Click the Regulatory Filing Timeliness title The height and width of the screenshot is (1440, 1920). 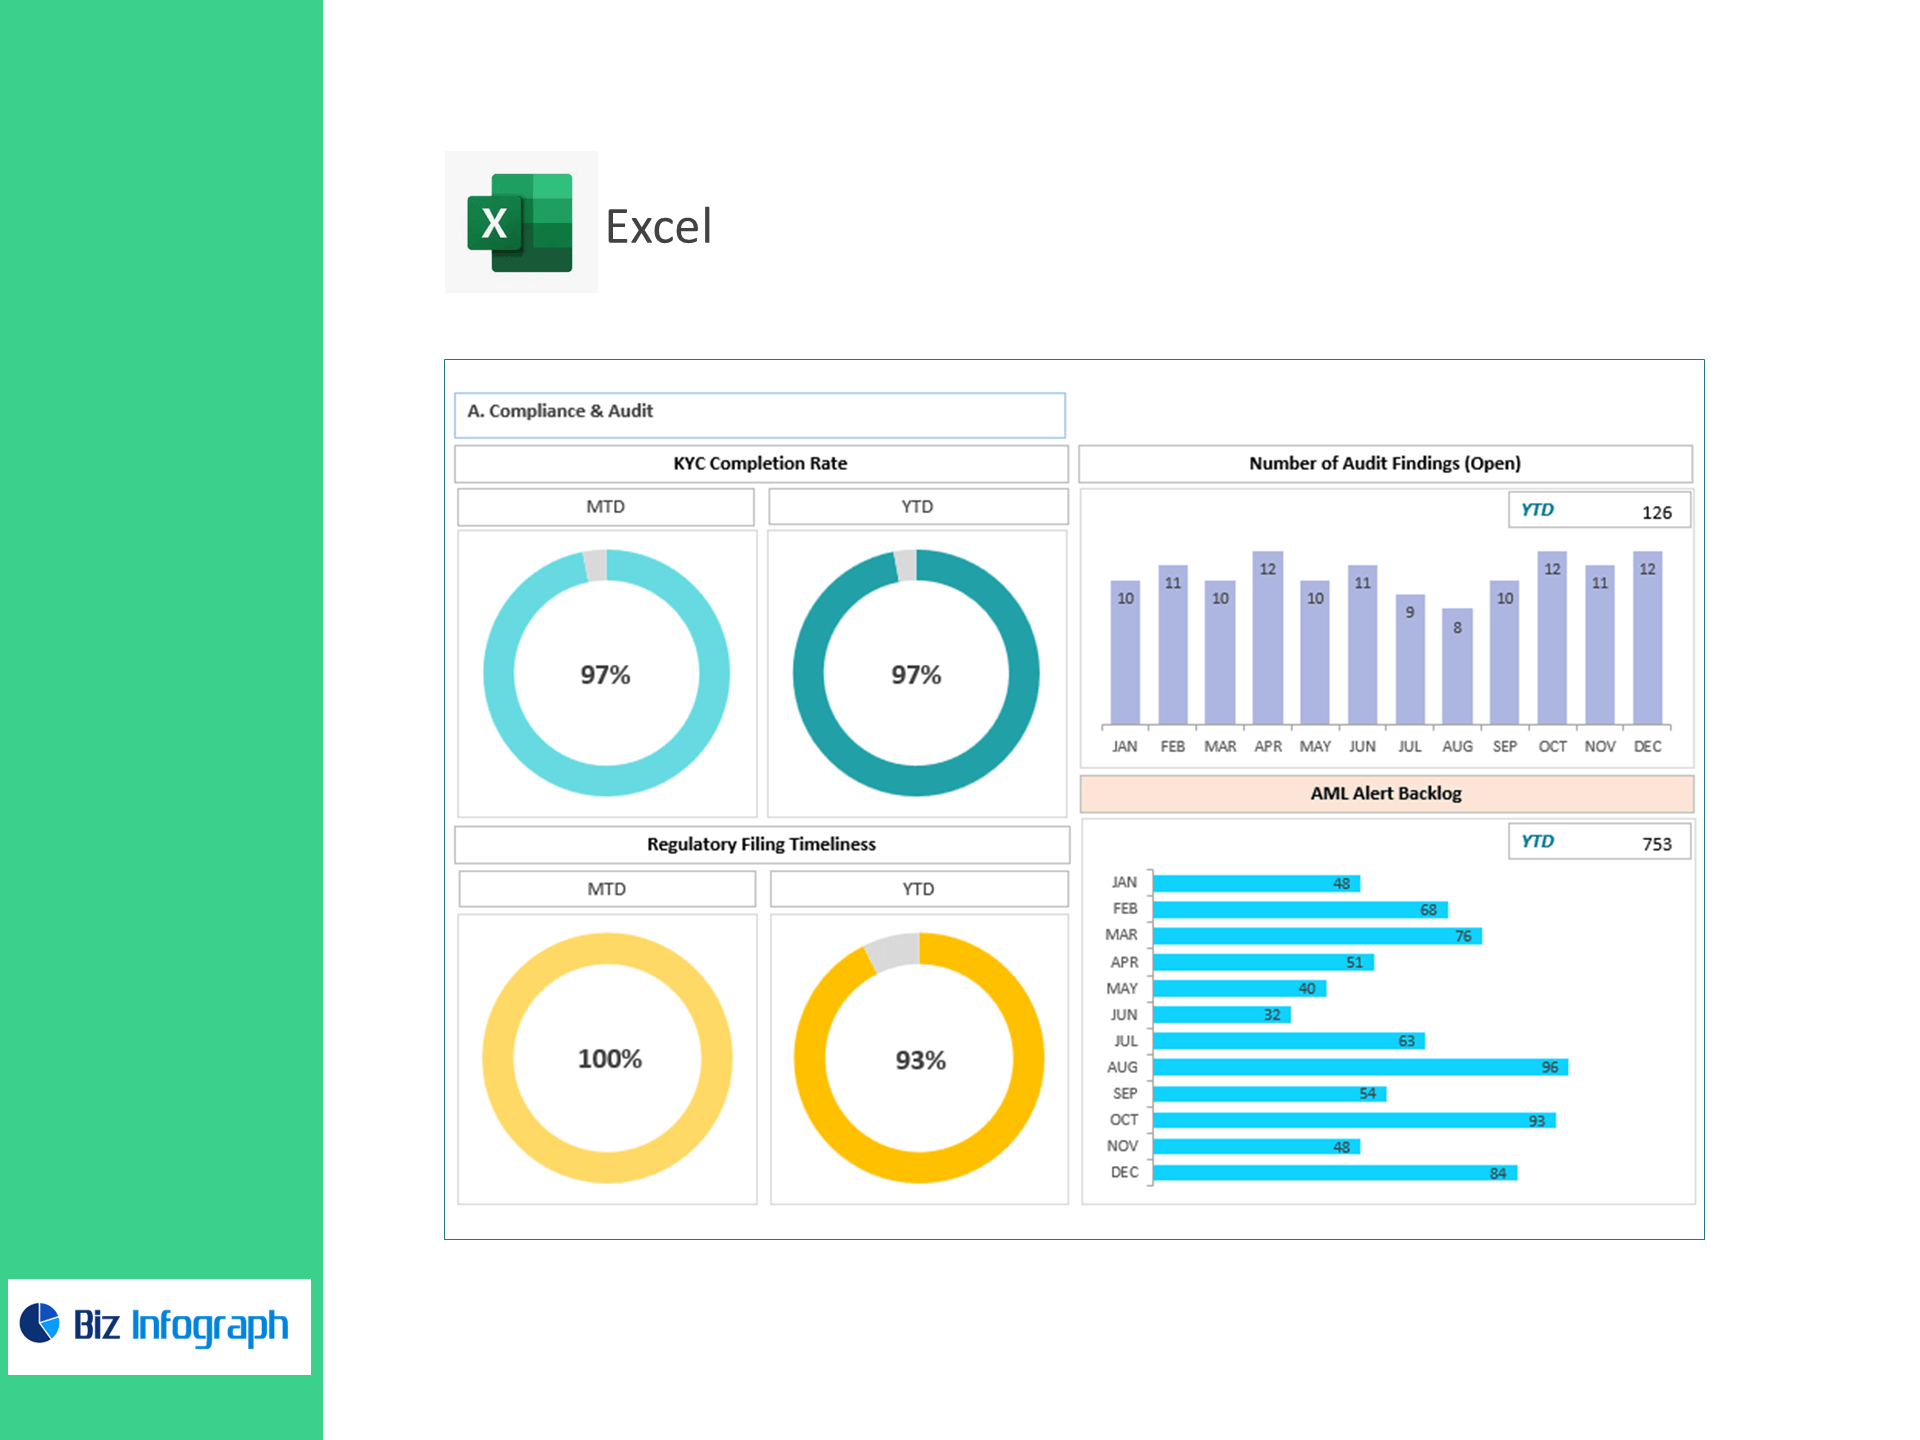761,844
